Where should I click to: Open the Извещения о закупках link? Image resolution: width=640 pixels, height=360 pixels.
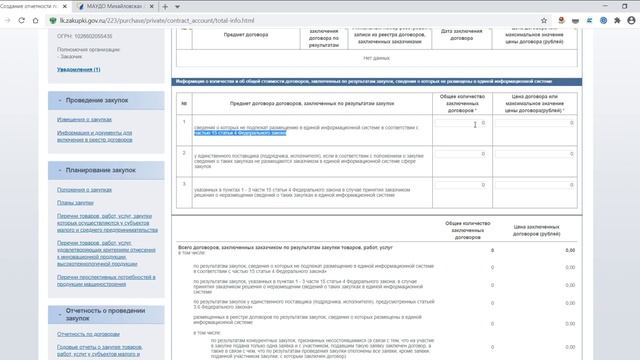point(84,120)
